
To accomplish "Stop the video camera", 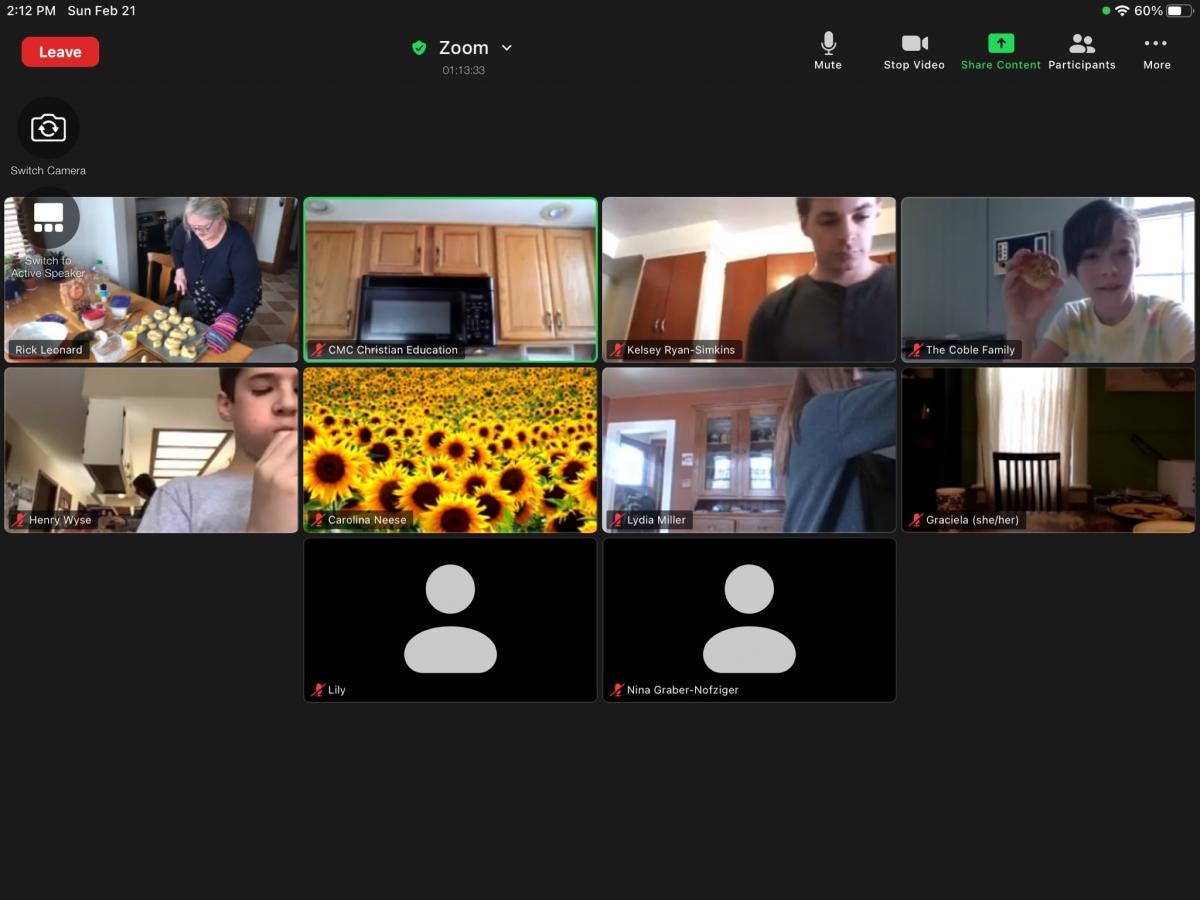I will [914, 51].
